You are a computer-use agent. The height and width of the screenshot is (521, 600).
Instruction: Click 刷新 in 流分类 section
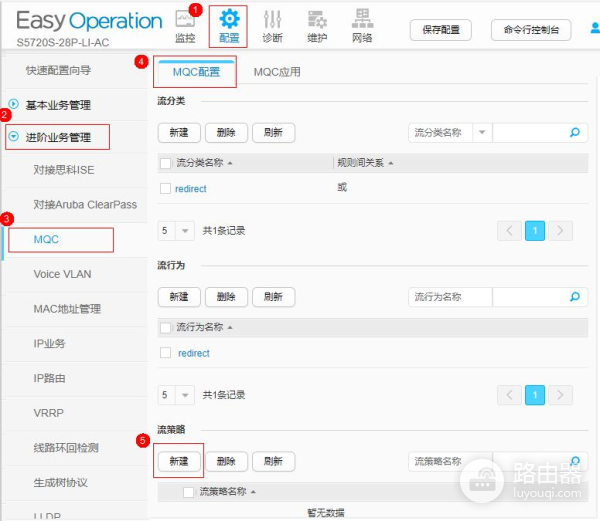(273, 132)
